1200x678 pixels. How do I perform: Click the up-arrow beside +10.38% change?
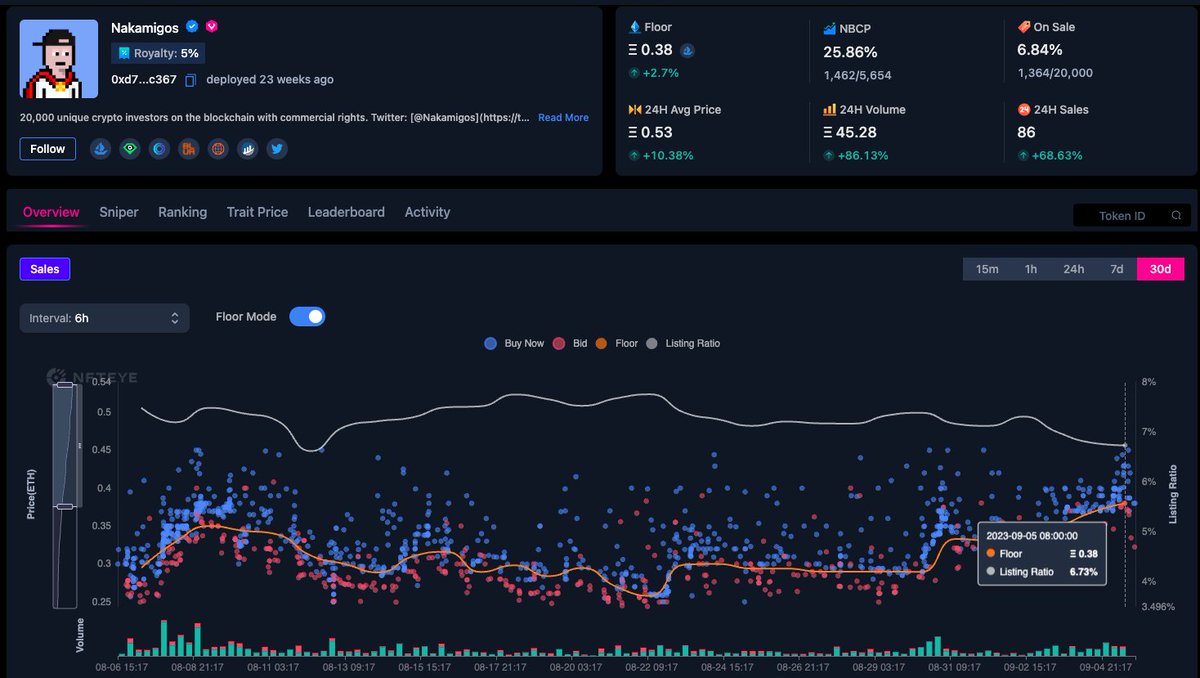[x=633, y=155]
